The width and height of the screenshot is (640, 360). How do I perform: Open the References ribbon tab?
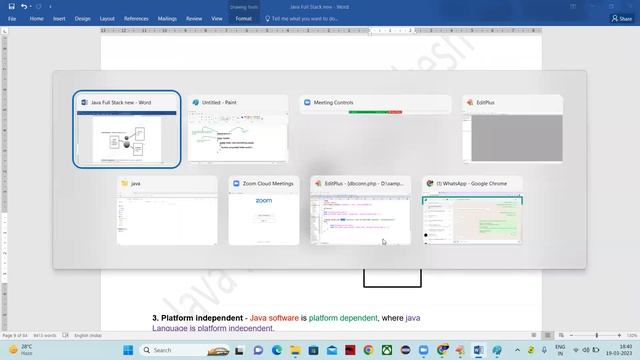coord(136,19)
